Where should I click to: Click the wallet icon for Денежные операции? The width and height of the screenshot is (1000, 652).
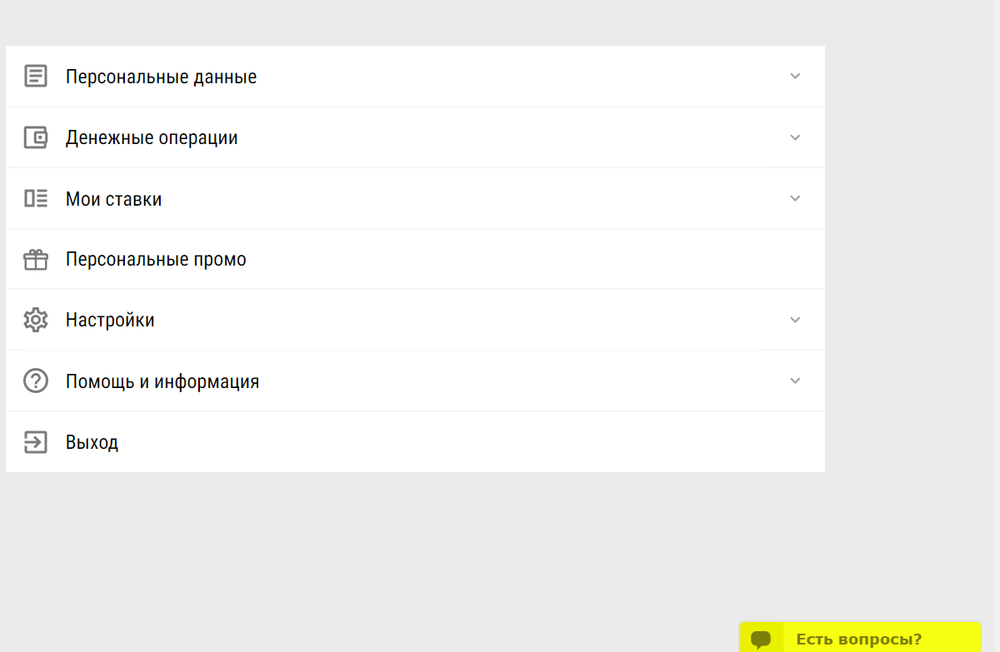pyautogui.click(x=36, y=138)
